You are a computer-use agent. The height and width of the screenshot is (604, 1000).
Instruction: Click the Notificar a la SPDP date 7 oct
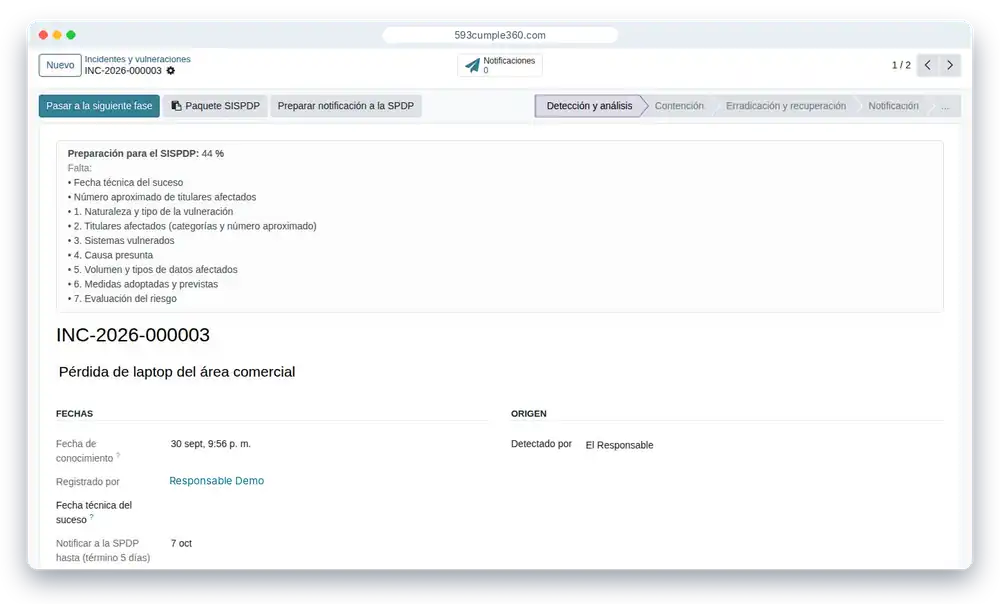pyautogui.click(x=181, y=543)
